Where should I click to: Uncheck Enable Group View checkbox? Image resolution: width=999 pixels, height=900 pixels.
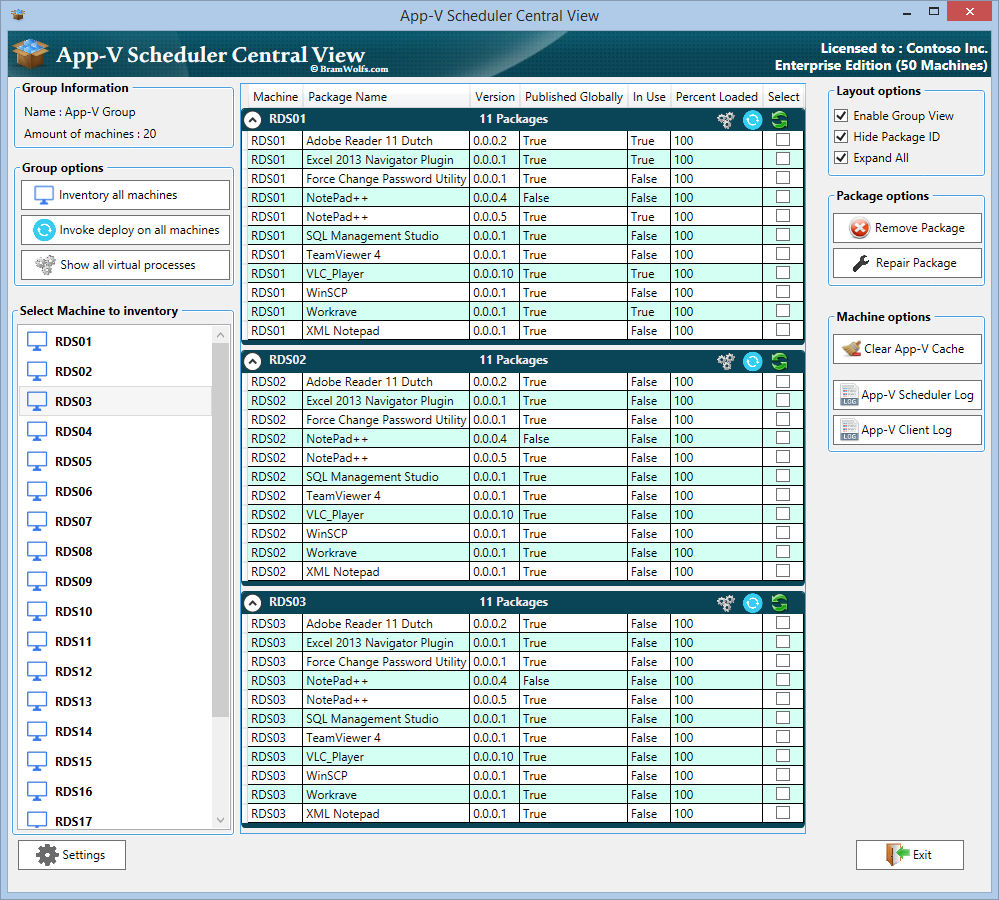coord(841,116)
